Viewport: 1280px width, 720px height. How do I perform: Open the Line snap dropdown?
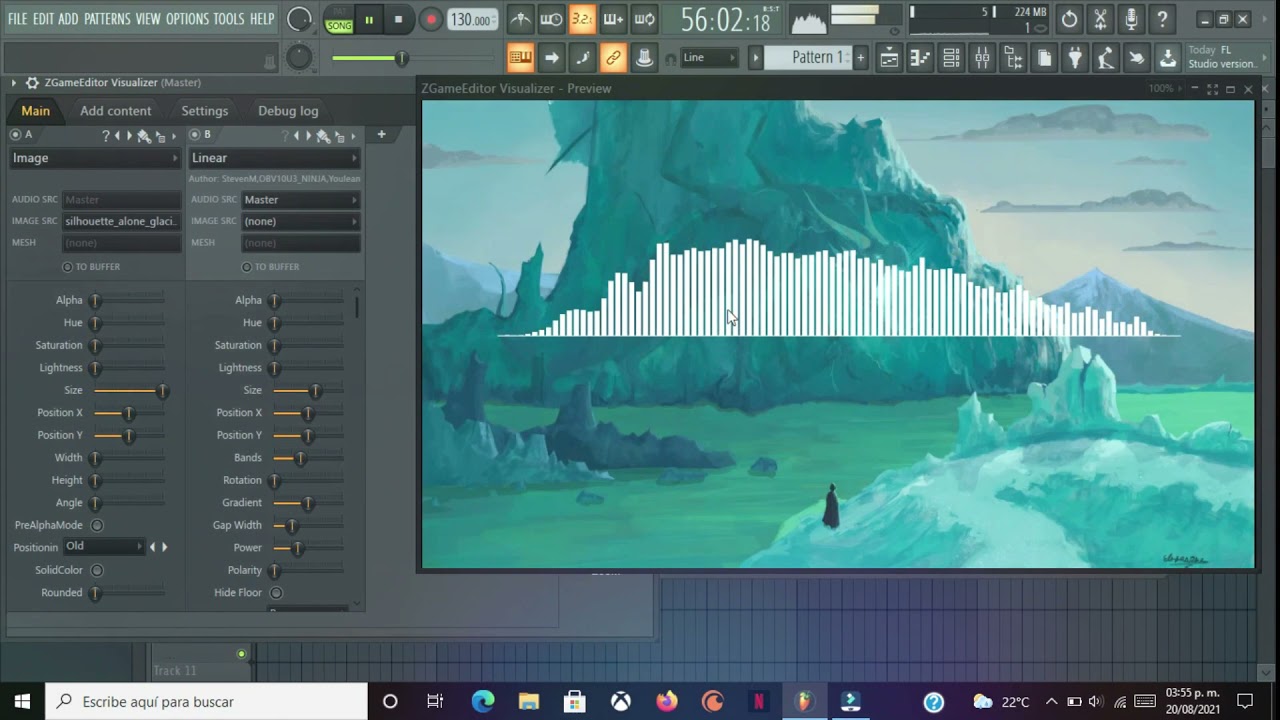pos(709,58)
